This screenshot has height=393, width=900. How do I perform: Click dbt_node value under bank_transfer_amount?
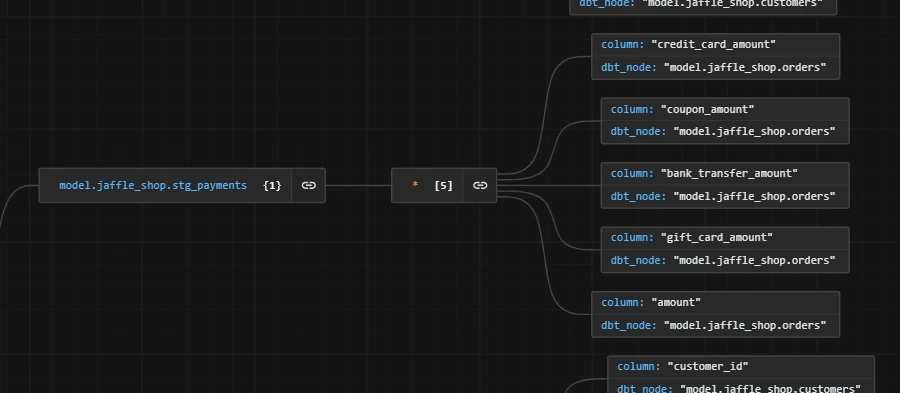(x=754, y=196)
